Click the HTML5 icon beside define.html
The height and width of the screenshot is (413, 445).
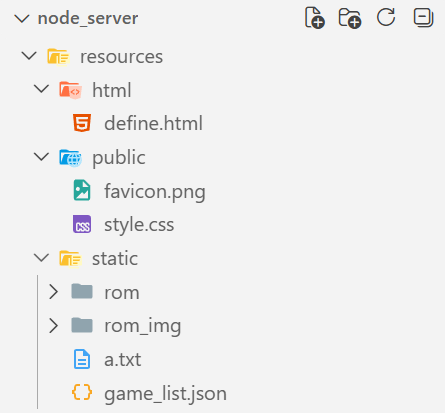coord(82,123)
